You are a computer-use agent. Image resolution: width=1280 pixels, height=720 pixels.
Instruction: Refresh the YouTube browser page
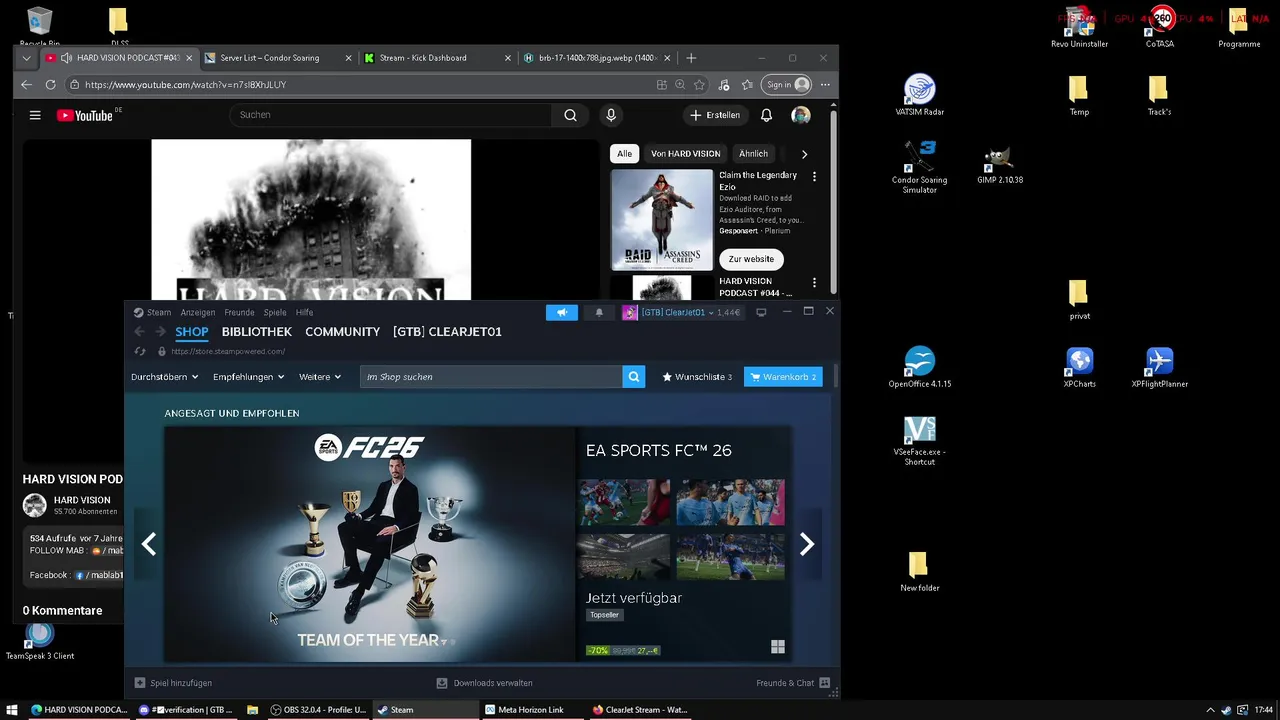[x=50, y=85]
